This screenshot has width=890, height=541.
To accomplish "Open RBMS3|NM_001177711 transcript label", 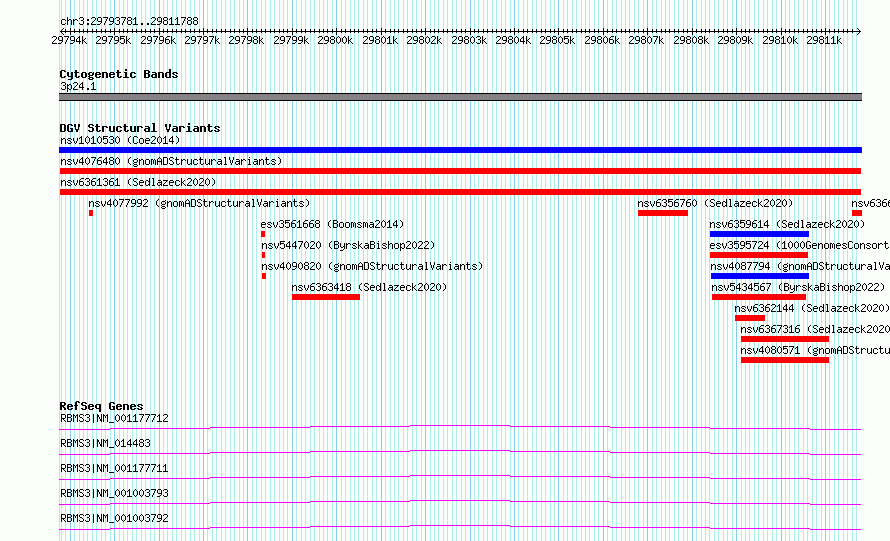I will (114, 468).
